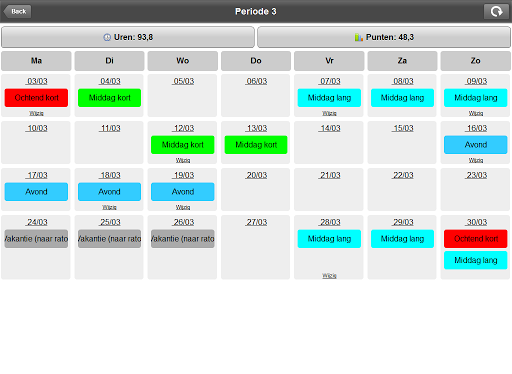This screenshot has width=512, height=374.
Task: Select the green Middag kort shift on 04/03
Action: [x=109, y=98]
